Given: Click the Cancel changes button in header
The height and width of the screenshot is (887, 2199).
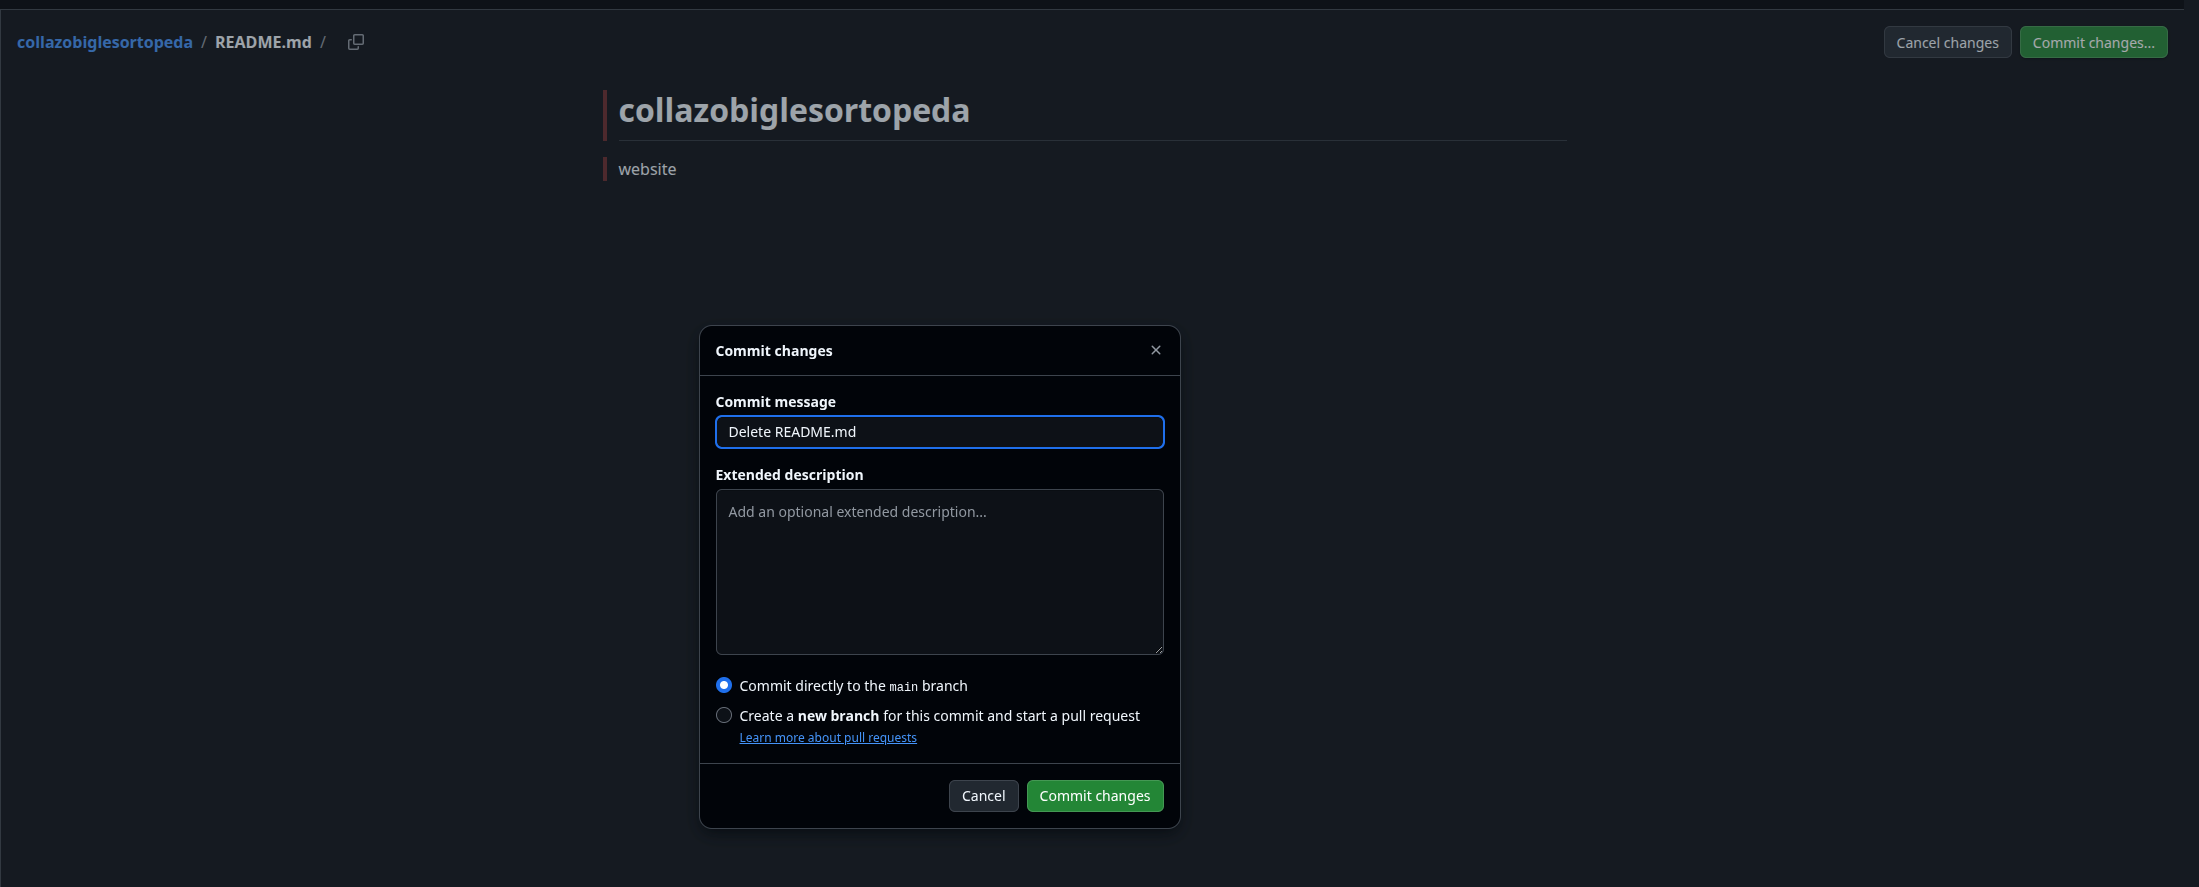Looking at the screenshot, I should [x=1947, y=43].
